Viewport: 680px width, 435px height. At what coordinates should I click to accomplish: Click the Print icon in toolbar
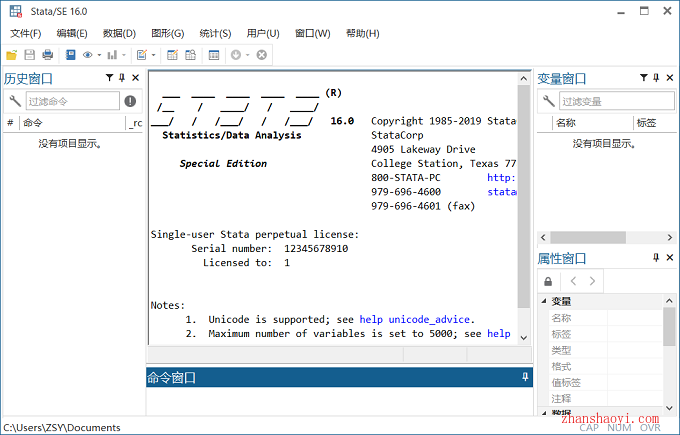click(x=47, y=55)
